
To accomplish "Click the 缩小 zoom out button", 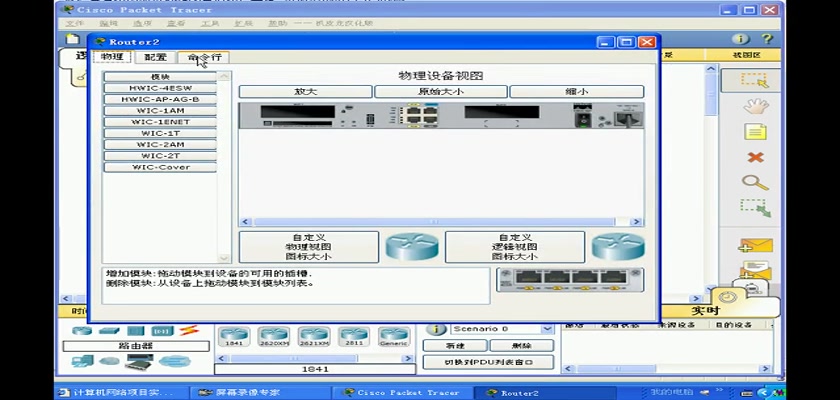I will pos(577,91).
